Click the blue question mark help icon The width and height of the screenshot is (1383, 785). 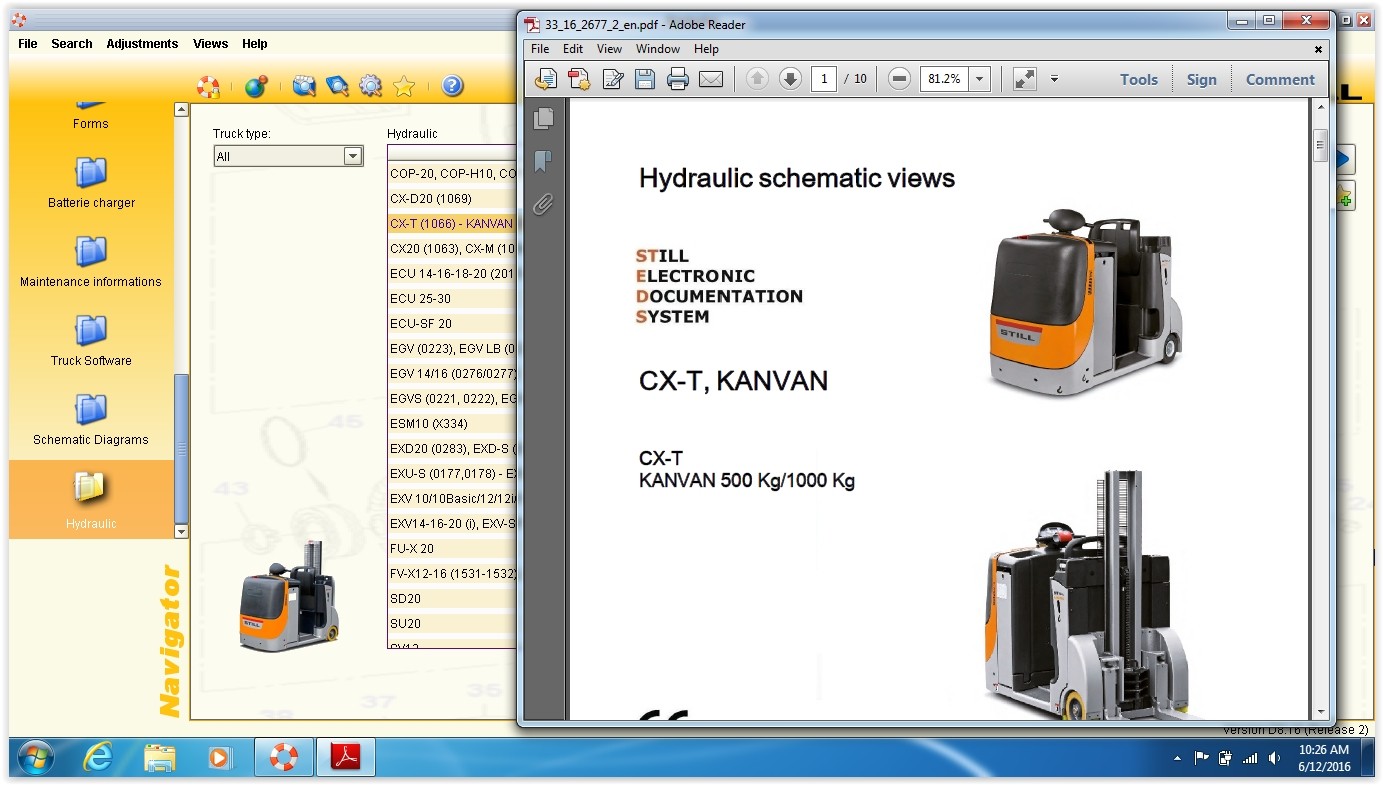(452, 87)
